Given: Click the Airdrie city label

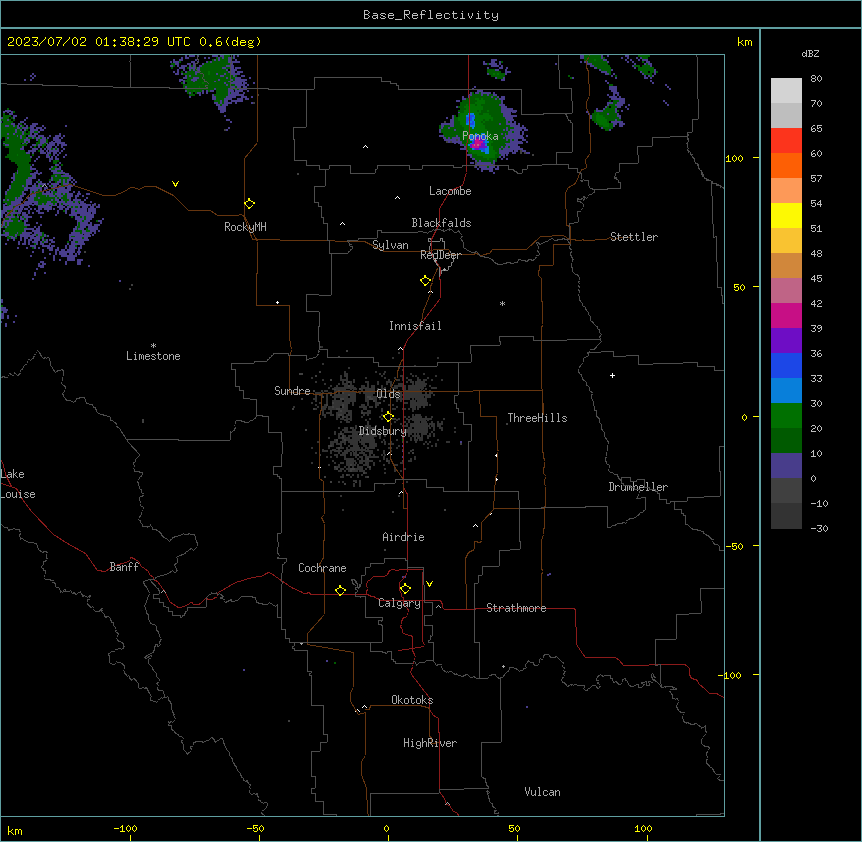Looking at the screenshot, I should pos(404,537).
